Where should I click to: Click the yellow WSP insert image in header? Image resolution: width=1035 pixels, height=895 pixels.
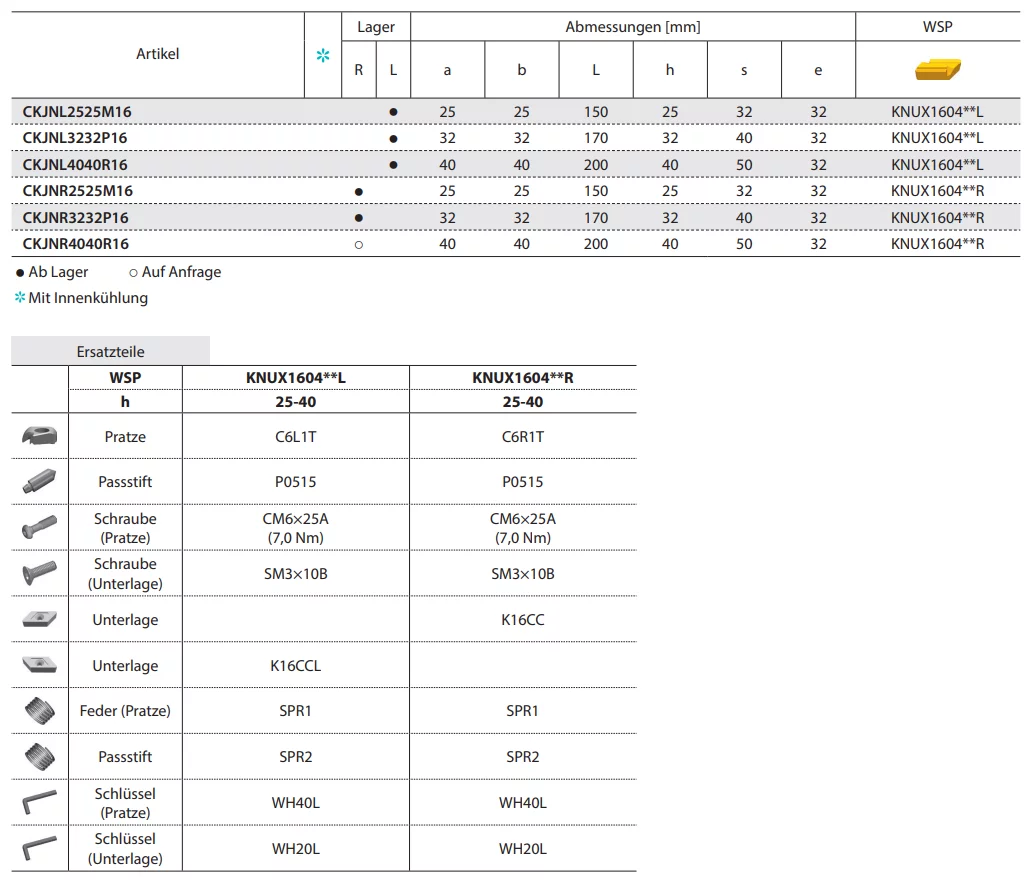937,69
